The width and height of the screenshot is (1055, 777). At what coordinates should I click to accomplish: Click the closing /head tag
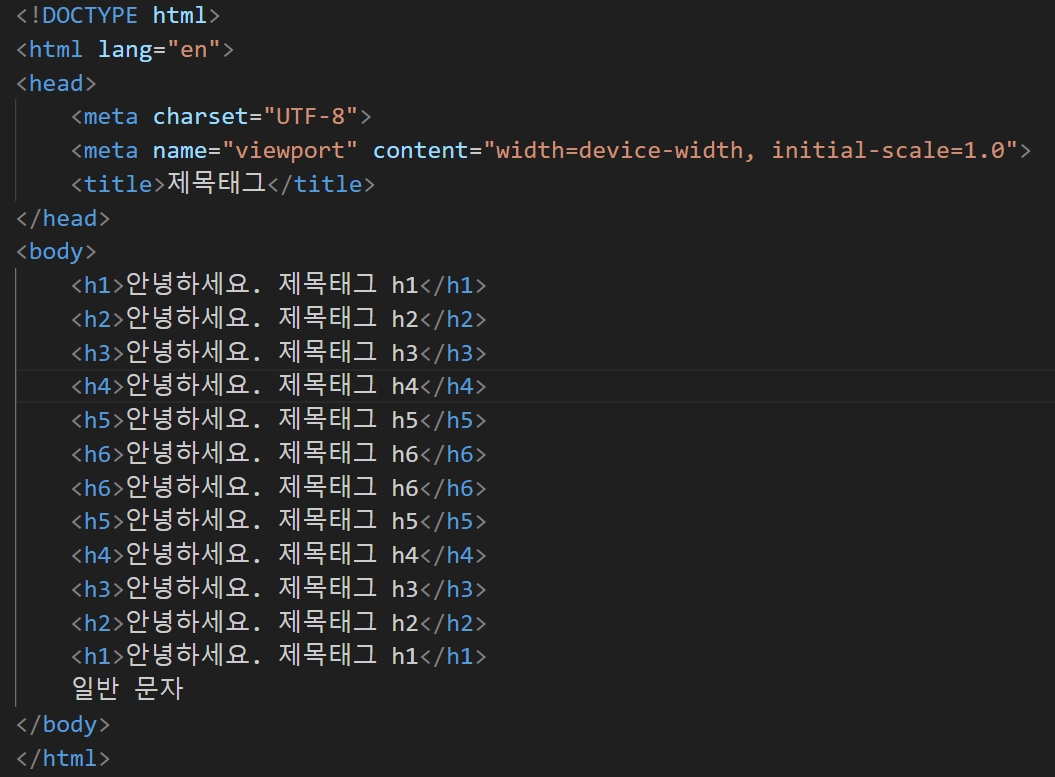click(63, 218)
